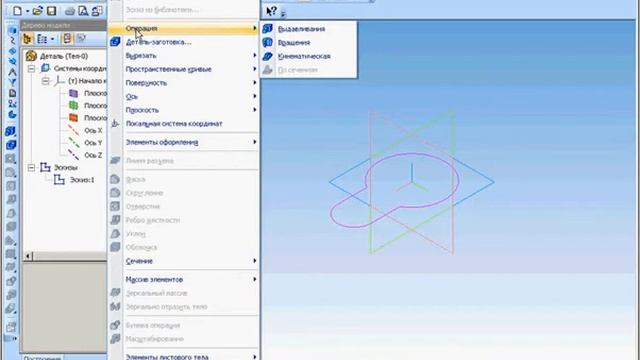
Task: Create a new document with the blank page icon
Action: coord(17,11)
